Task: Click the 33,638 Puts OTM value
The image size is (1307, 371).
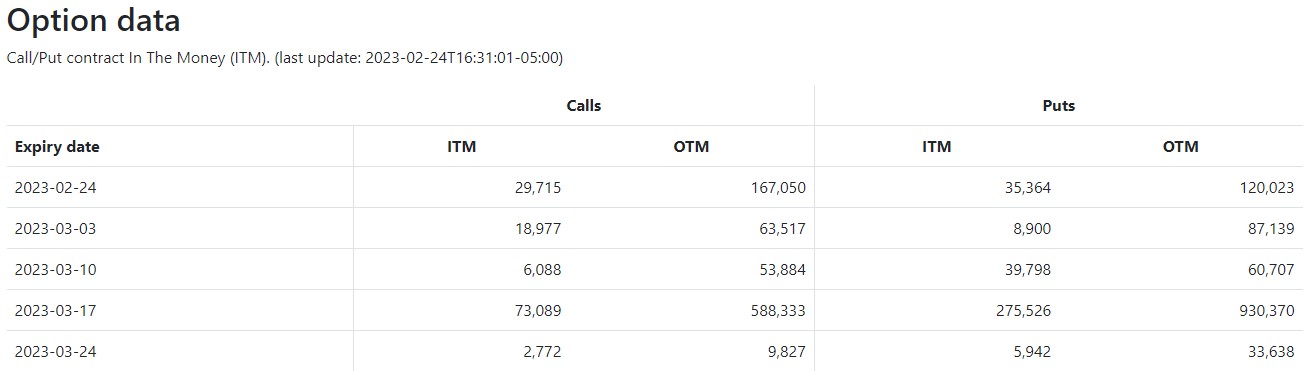Action: (1272, 352)
